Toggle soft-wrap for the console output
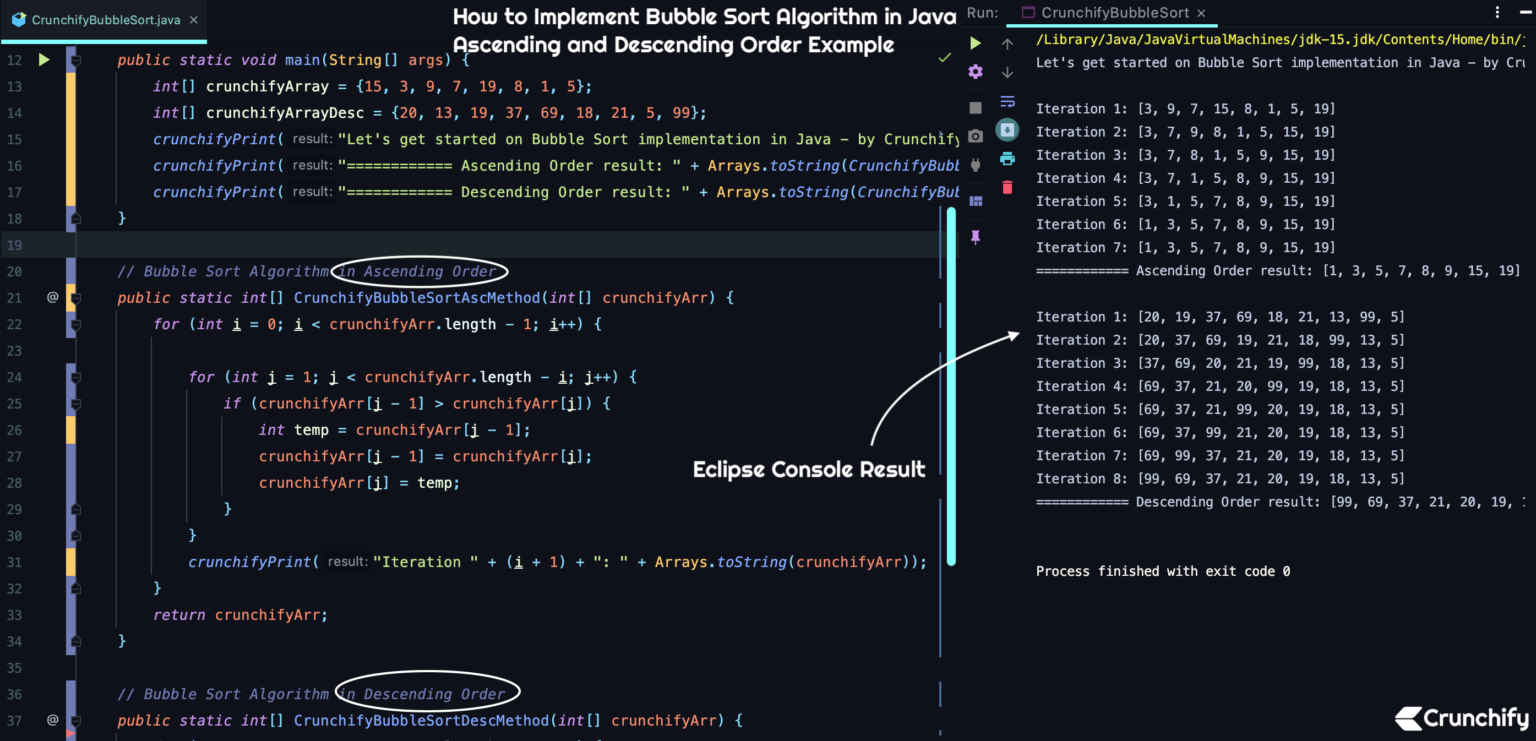Screen dimensions: 1536x741 click(1007, 101)
